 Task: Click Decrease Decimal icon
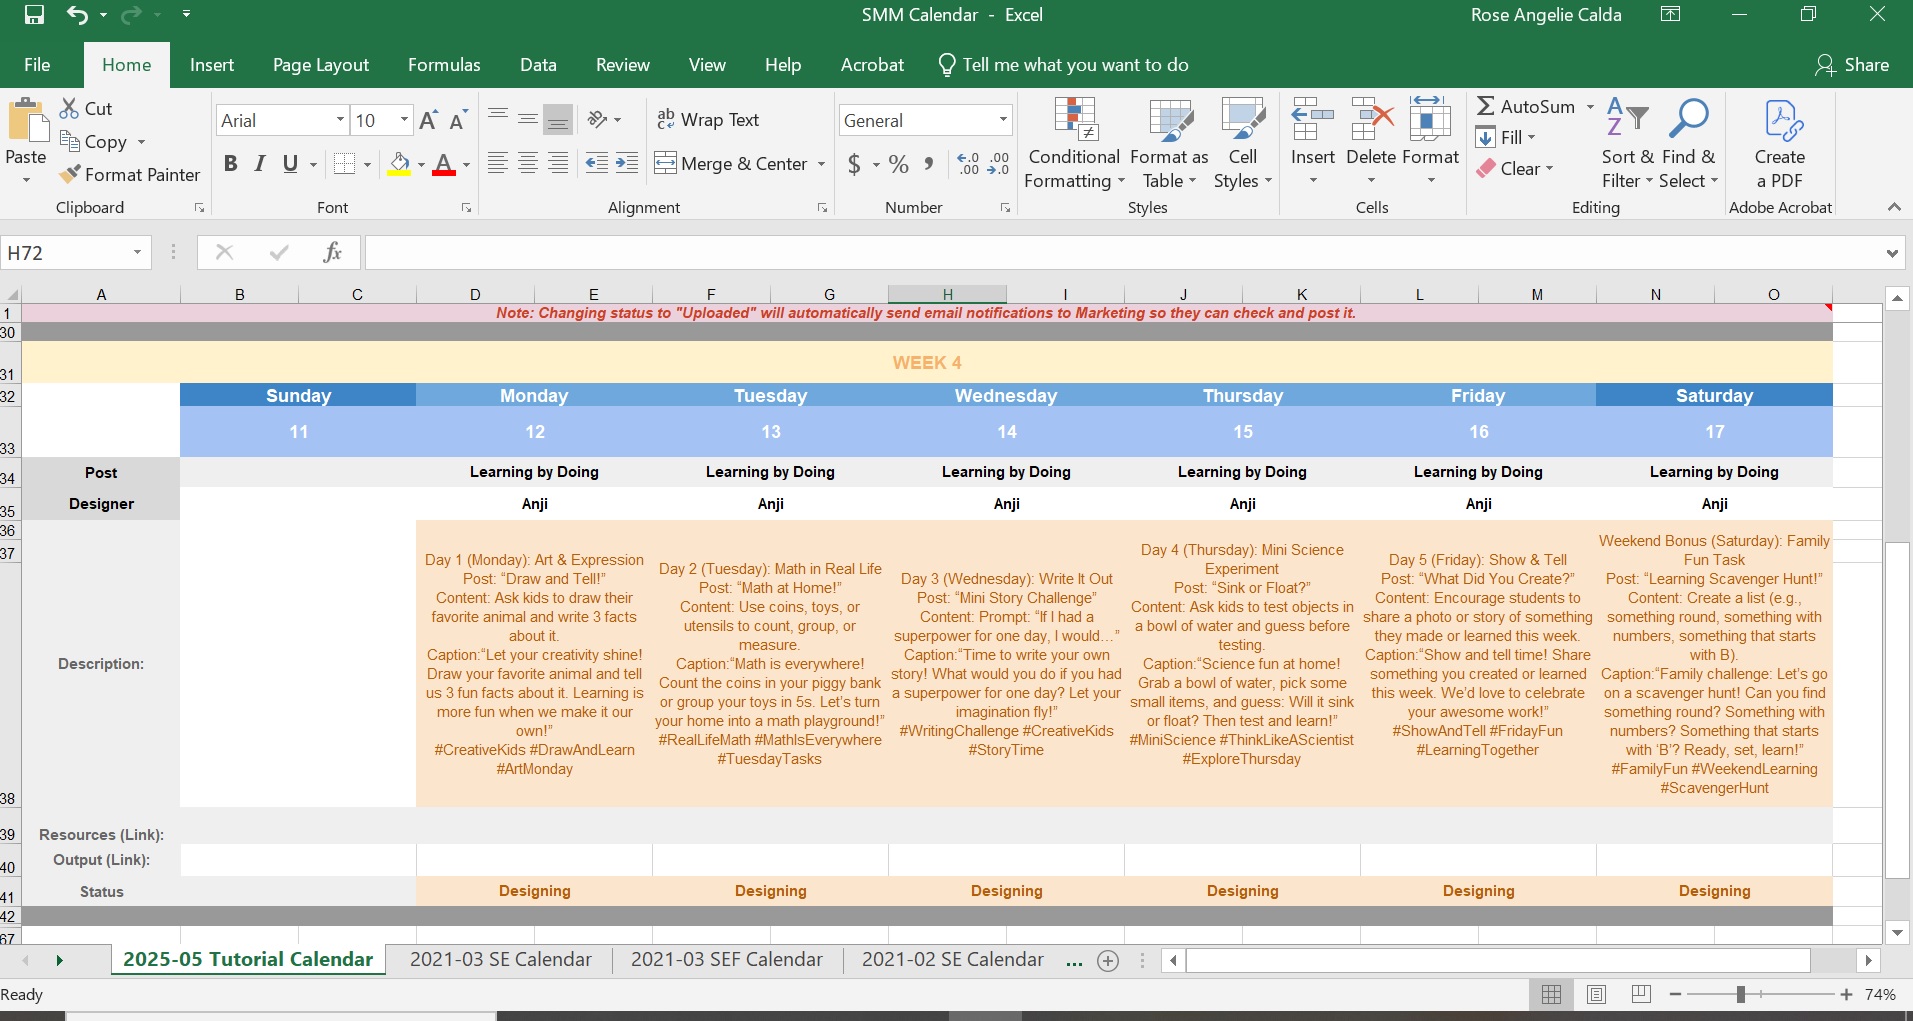coord(998,164)
